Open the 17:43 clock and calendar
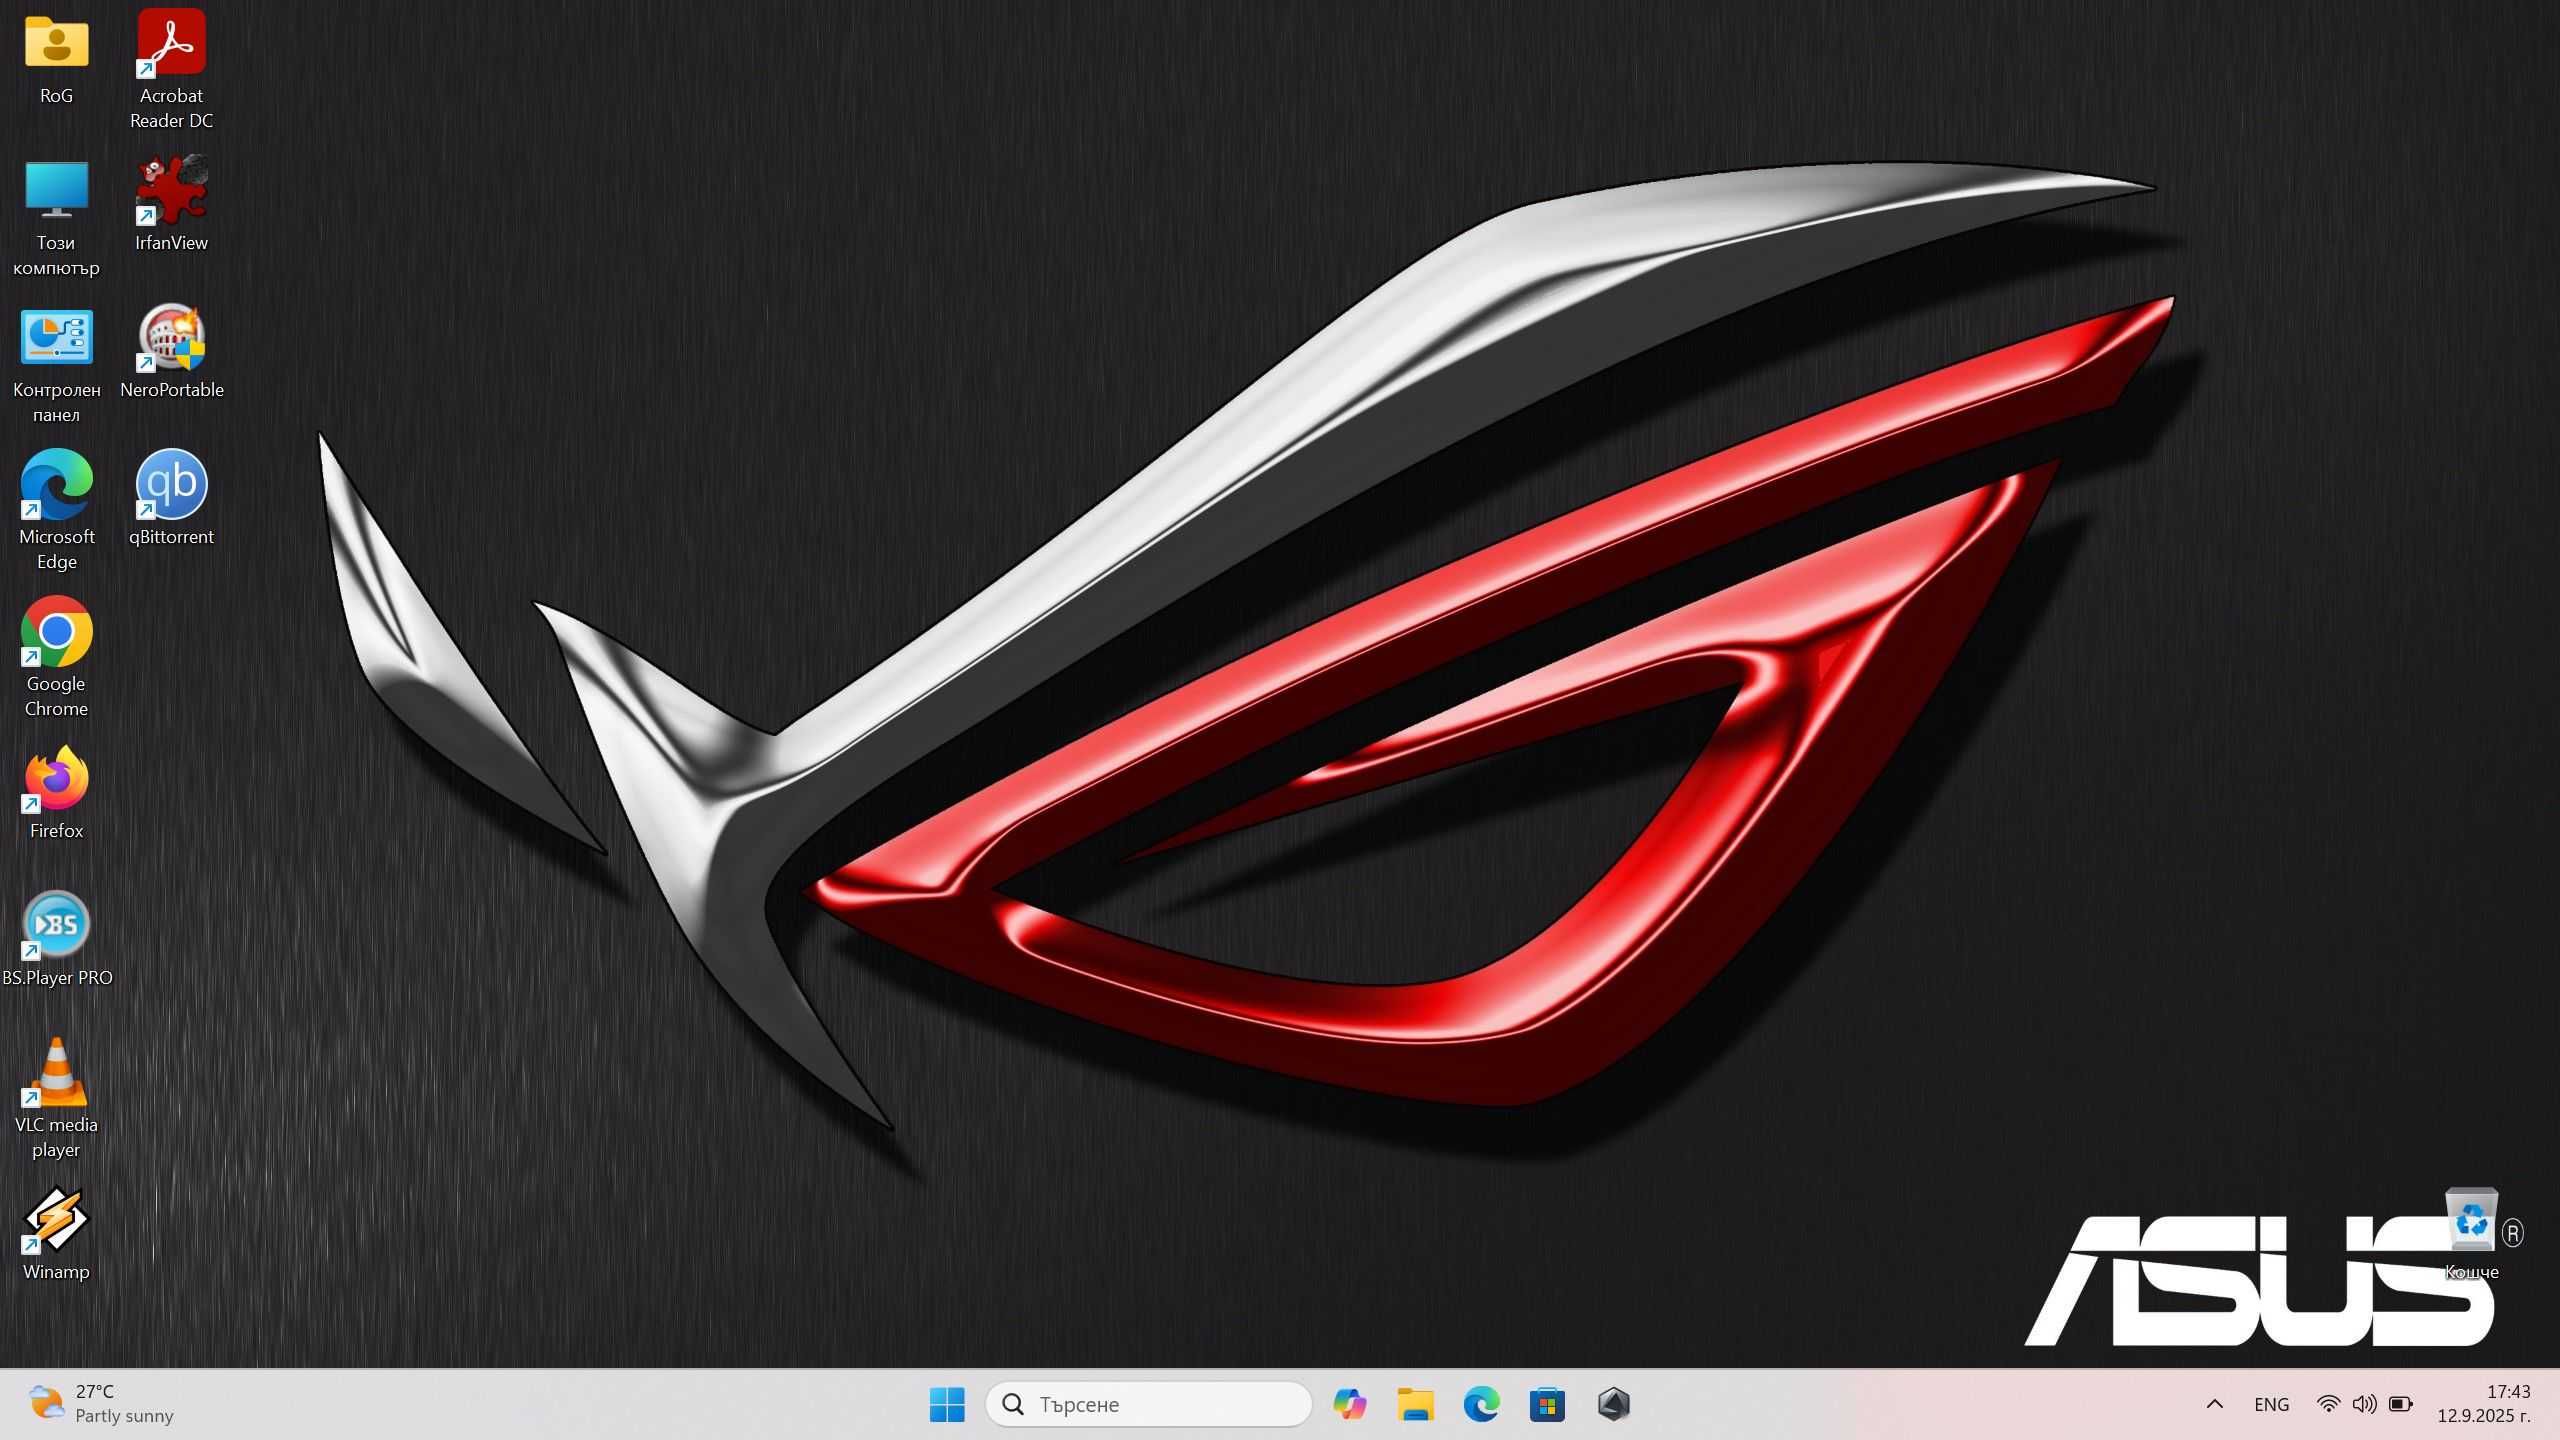Viewport: 2560px width, 1440px height. coord(2484,1404)
